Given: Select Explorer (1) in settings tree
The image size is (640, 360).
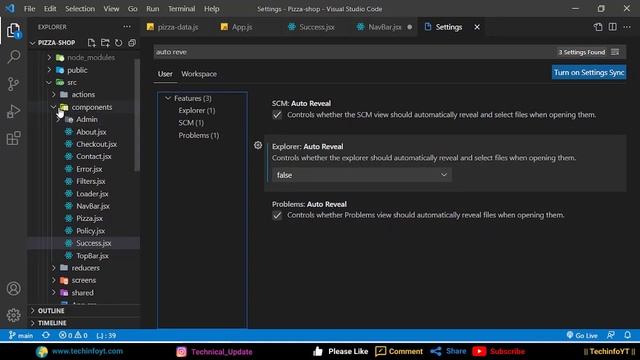Looking at the screenshot, I should pyautogui.click(x=197, y=111).
